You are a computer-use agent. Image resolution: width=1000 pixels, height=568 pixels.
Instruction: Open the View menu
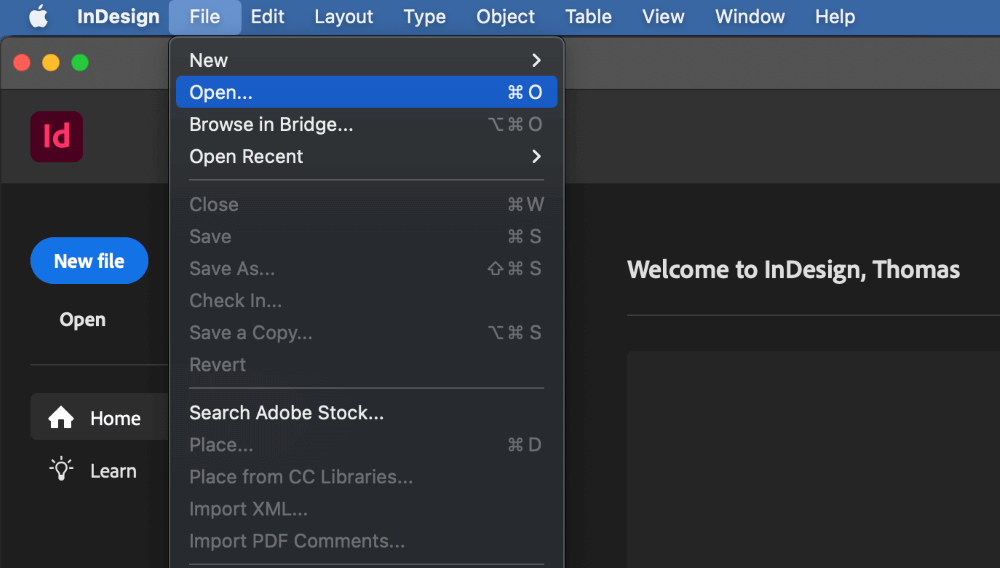tap(663, 17)
